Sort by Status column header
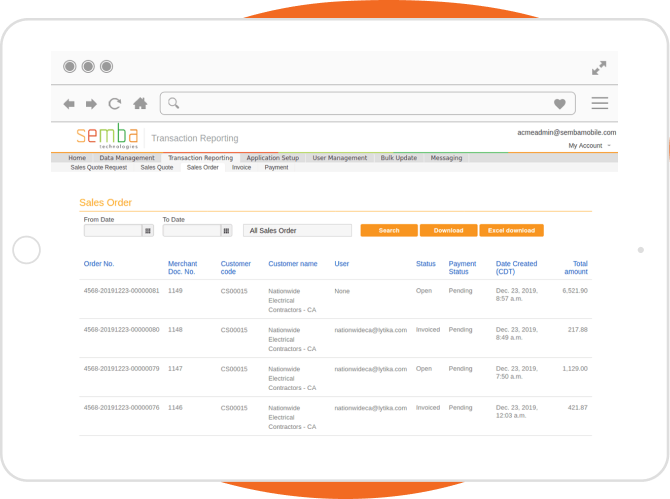Screen dimensions: 670x499 tap(426, 264)
